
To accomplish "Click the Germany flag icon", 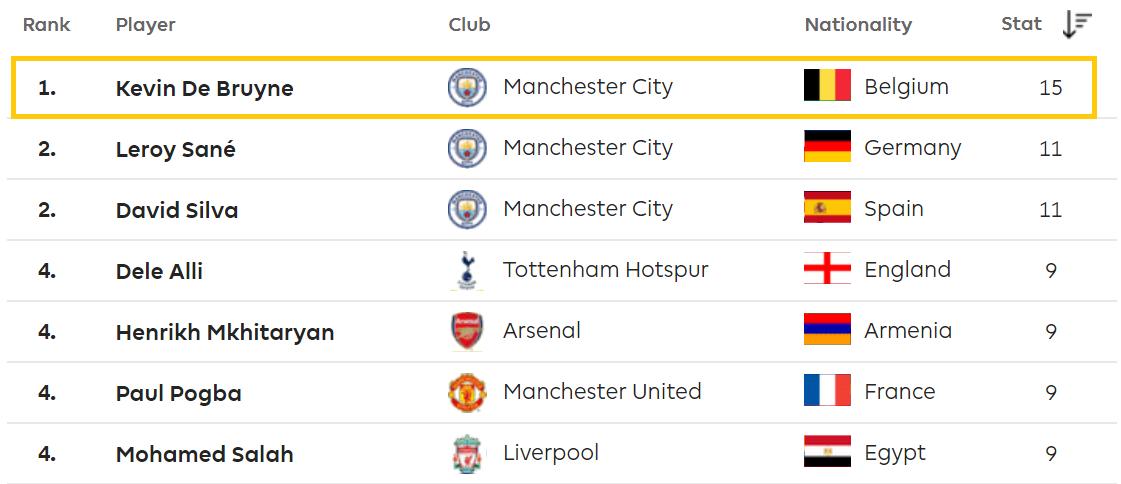I will [827, 147].
